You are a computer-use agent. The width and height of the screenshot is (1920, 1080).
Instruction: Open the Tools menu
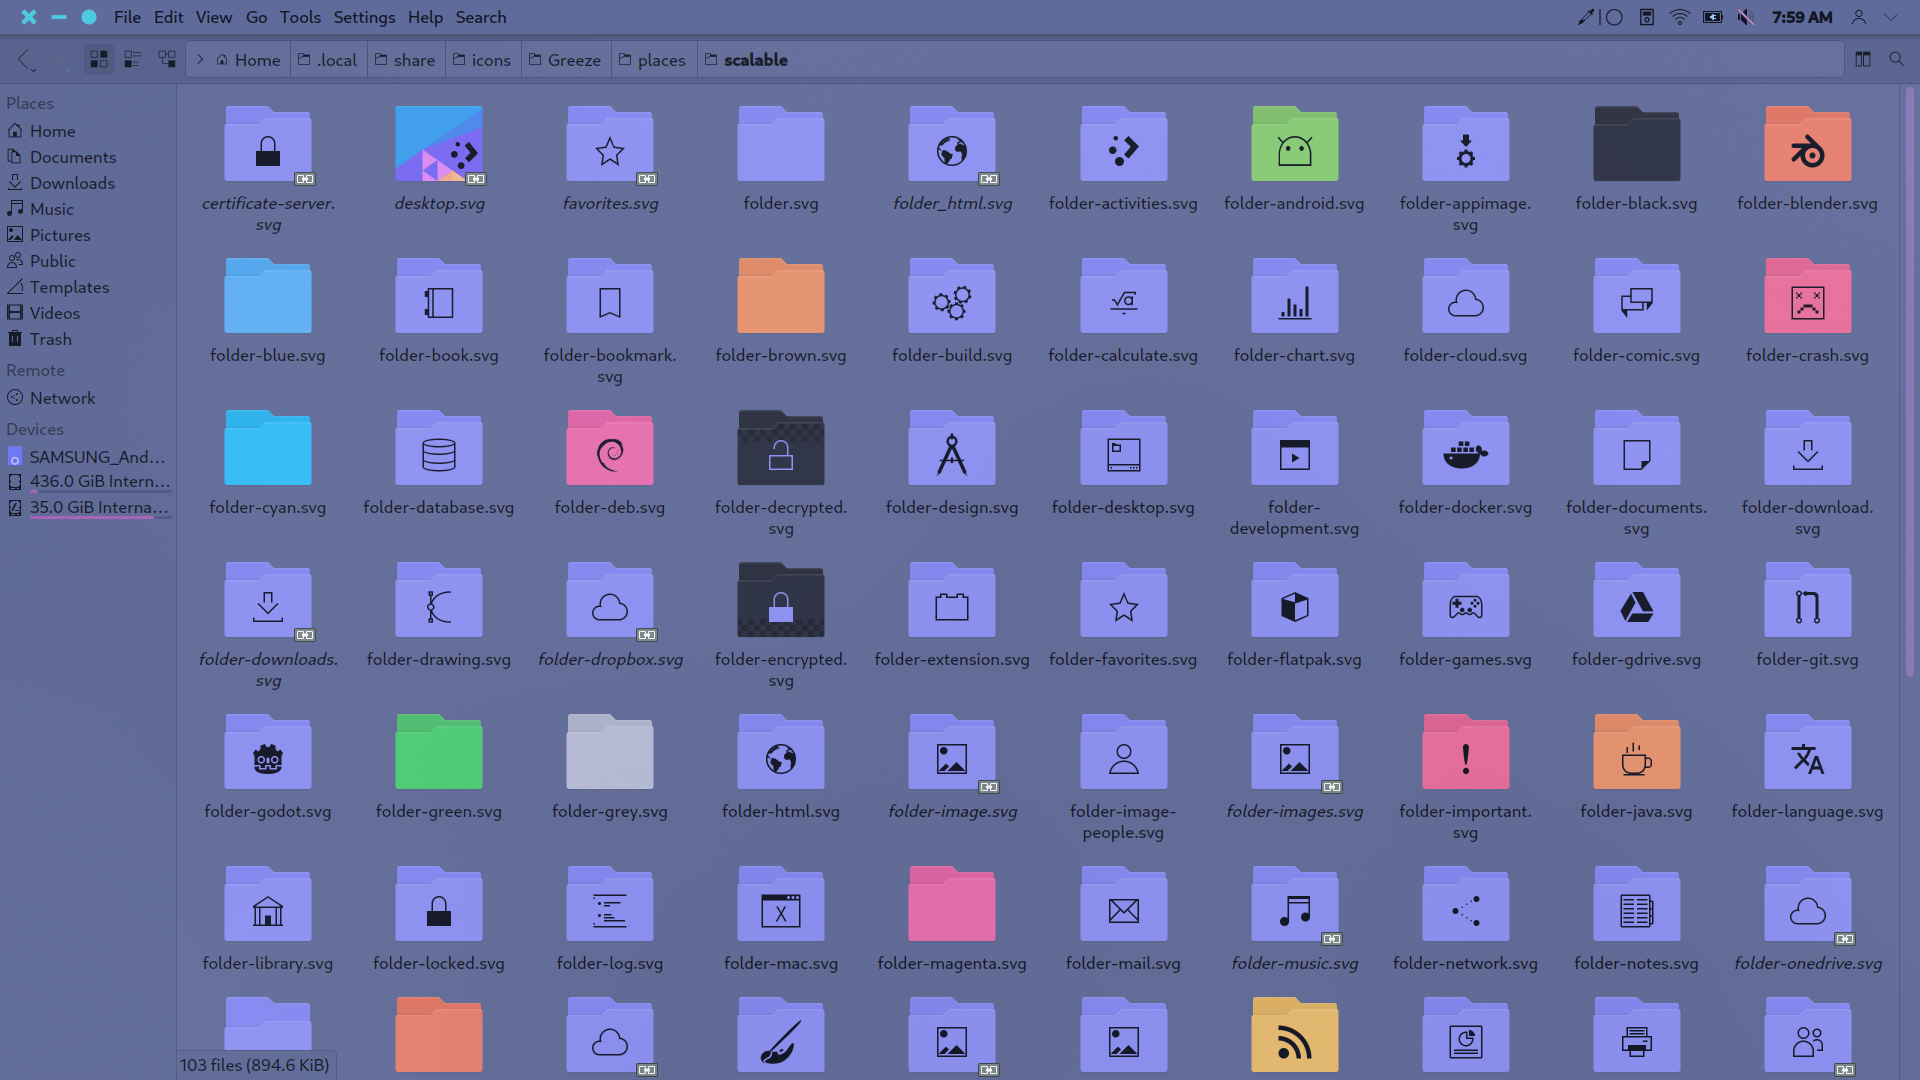coord(300,17)
